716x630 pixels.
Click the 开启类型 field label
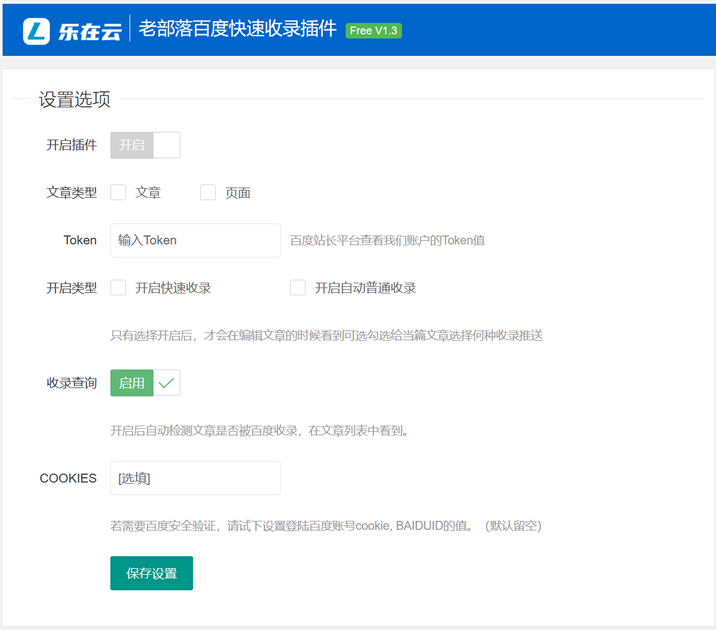coord(72,288)
